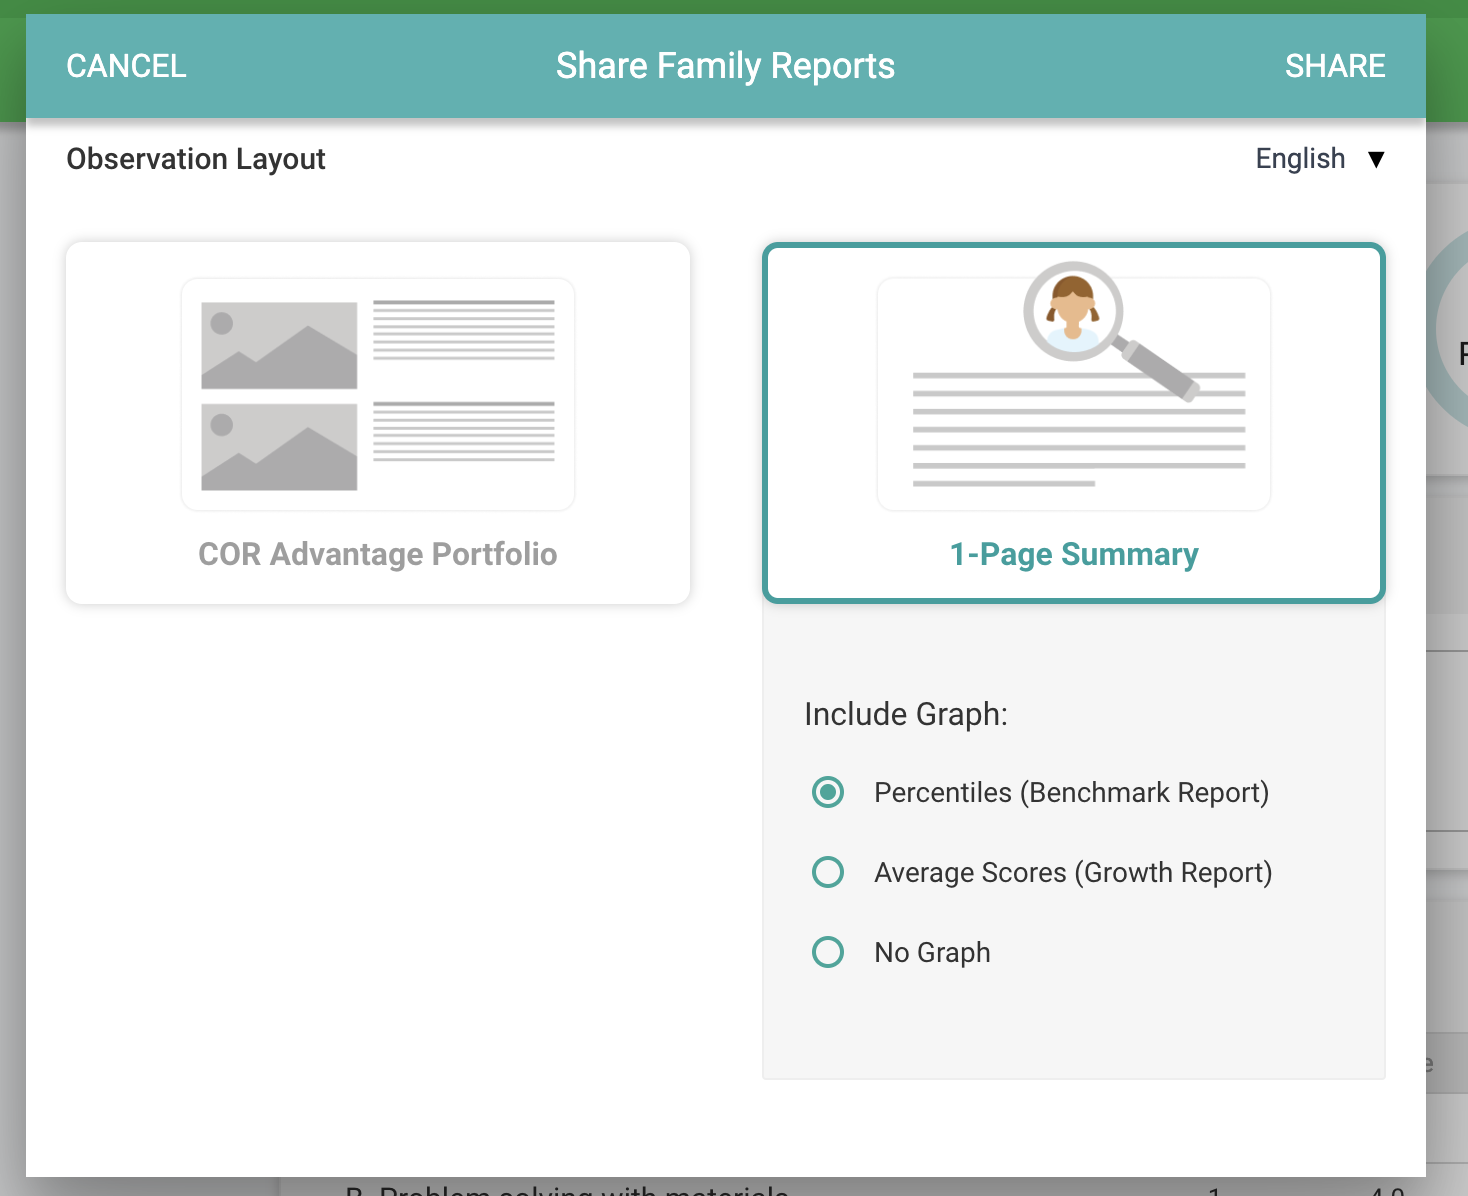The width and height of the screenshot is (1468, 1196).
Task: Cancel the Share Family Reports dialog
Action: (x=126, y=66)
